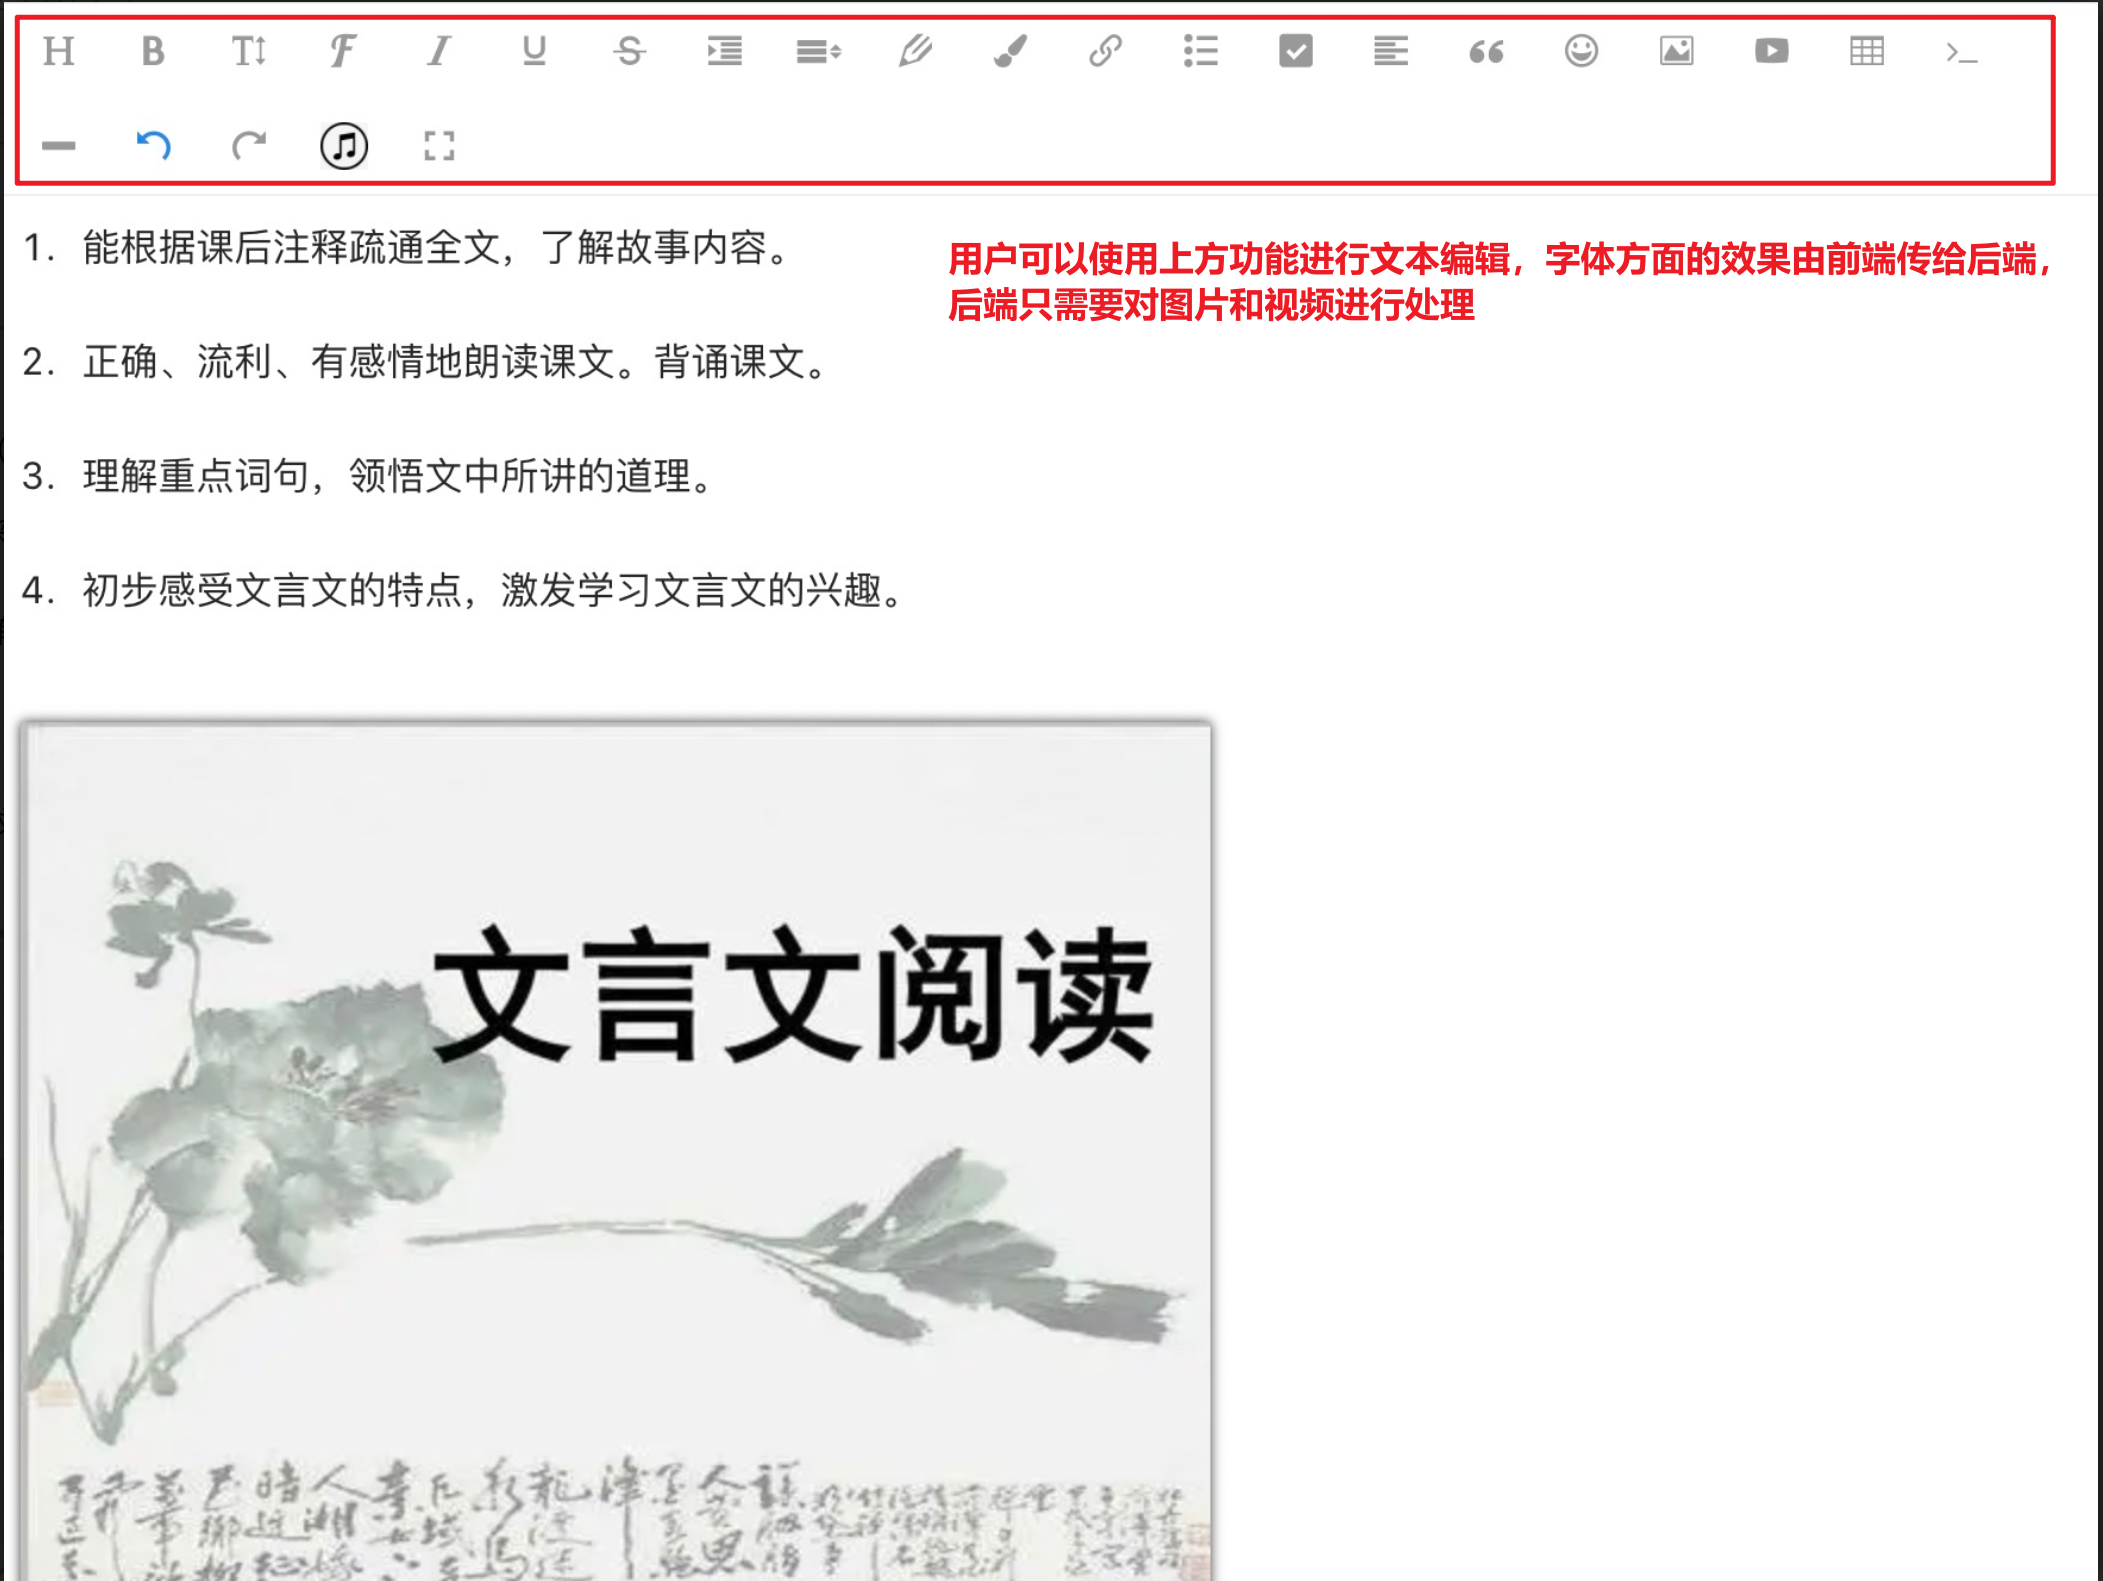Select the 文言文阅读 ink painting image
The width and height of the screenshot is (2103, 1581).
(616, 1150)
